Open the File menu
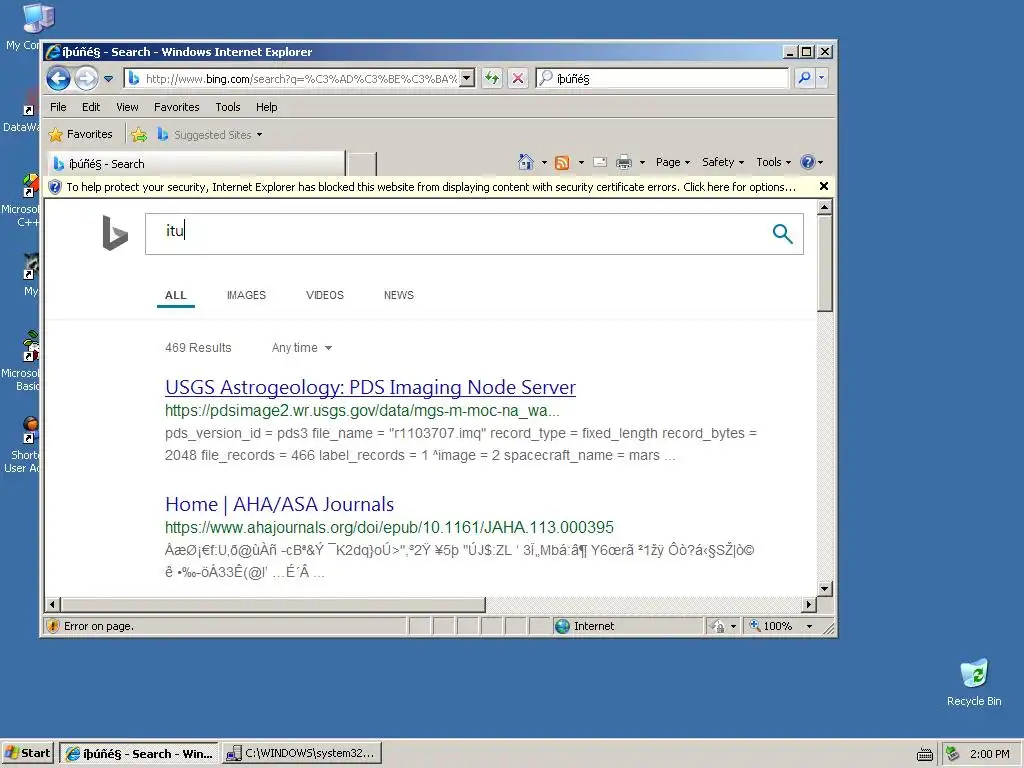 (x=58, y=107)
